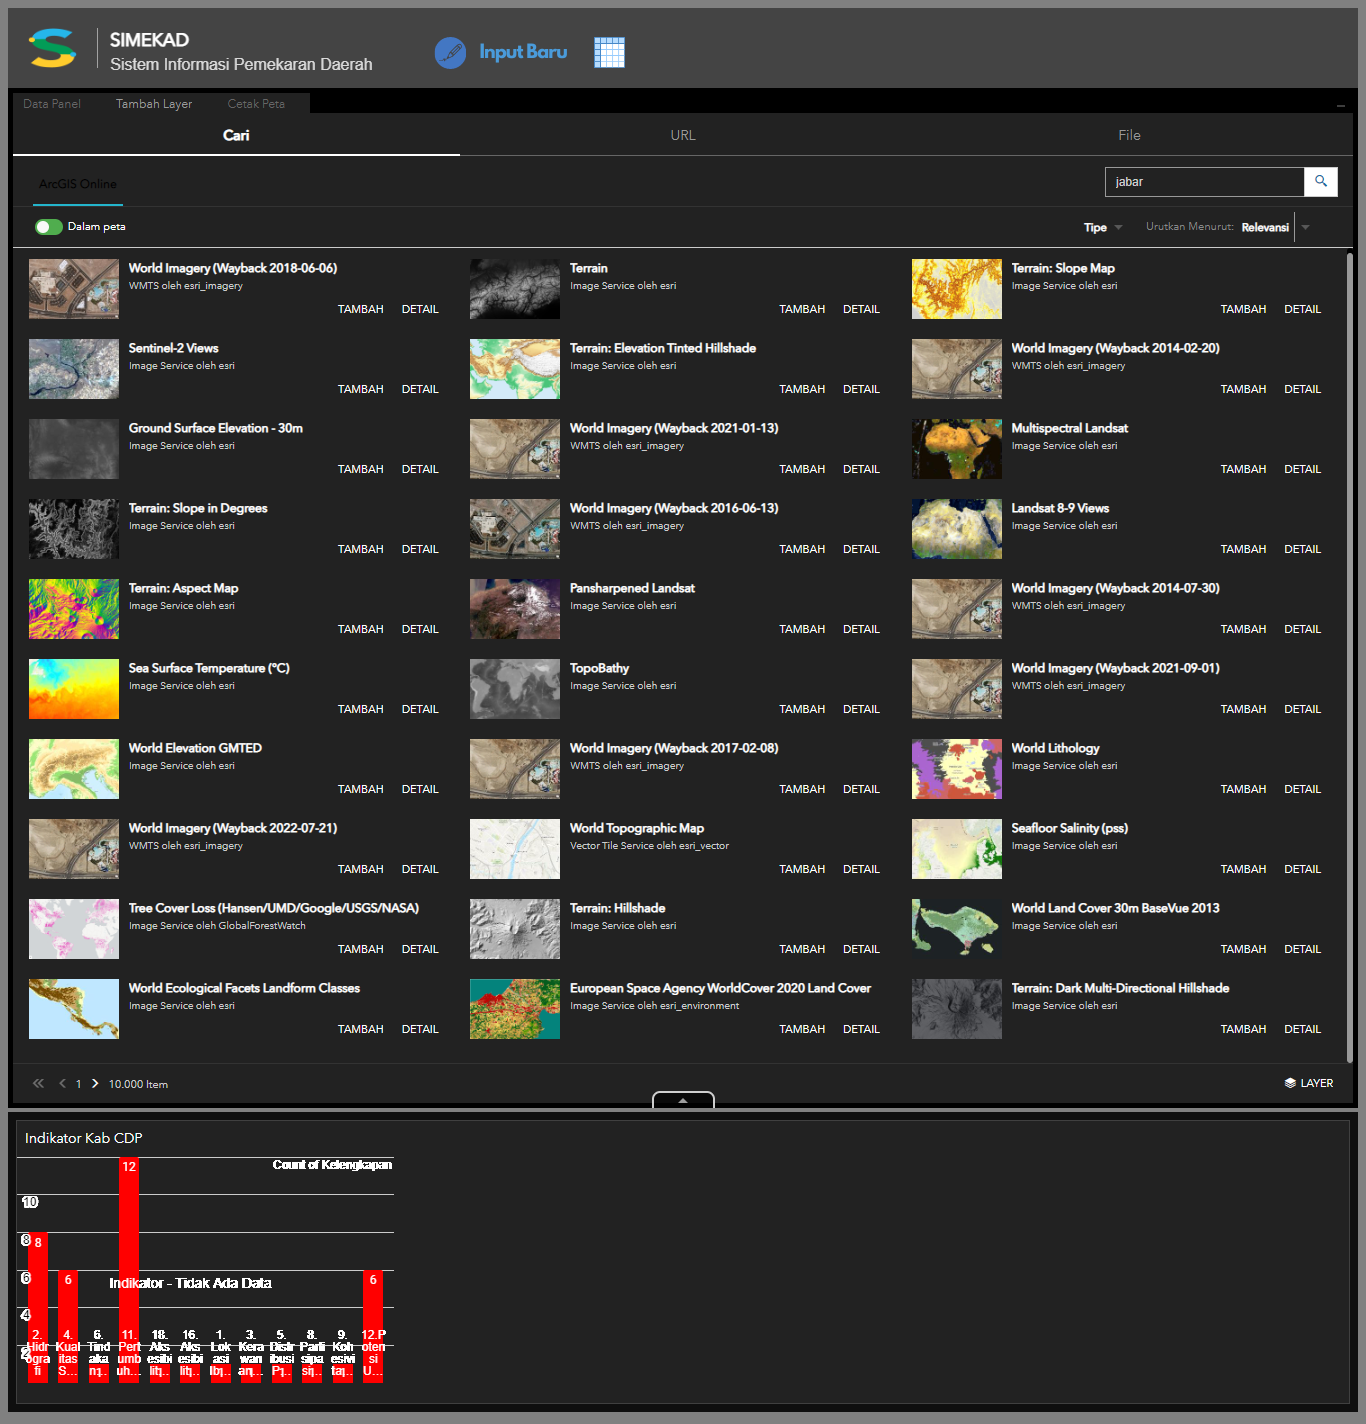Click the search magnifier button
The height and width of the screenshot is (1424, 1366).
[1321, 182]
